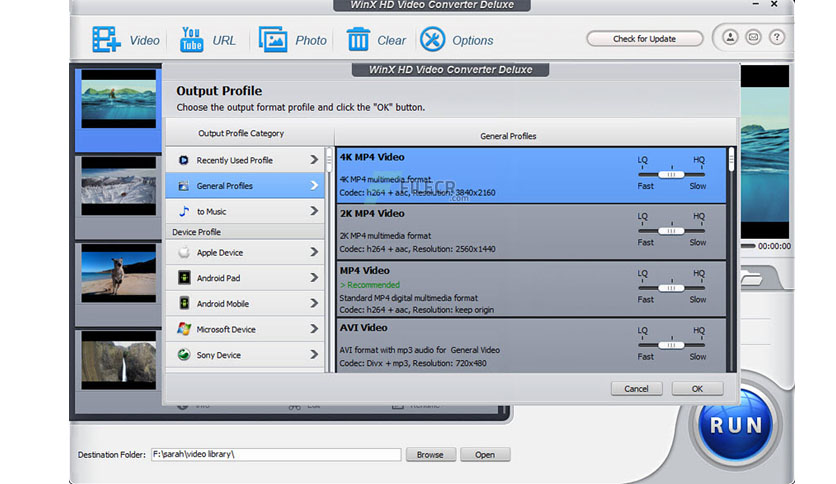Click the Destination Folder path field
Image resolution: width=836 pixels, height=484 pixels.
276,454
